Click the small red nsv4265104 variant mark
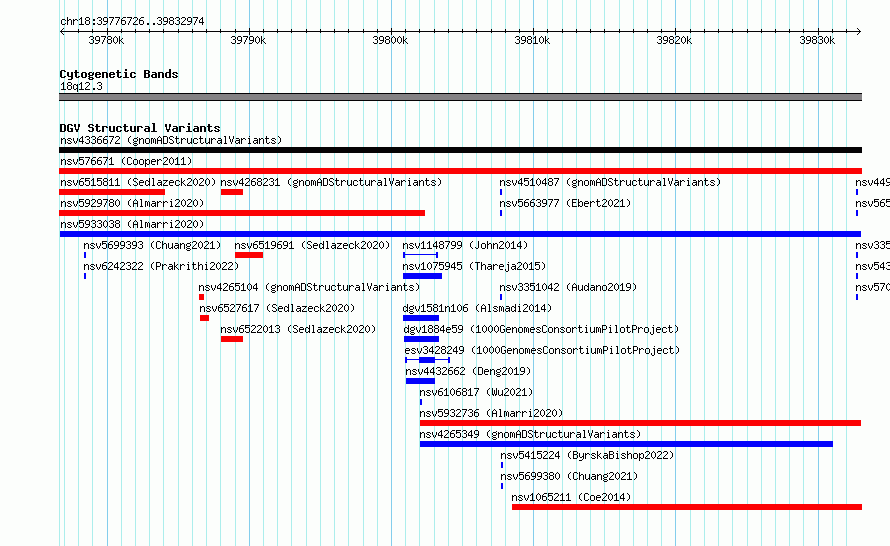 point(201,297)
